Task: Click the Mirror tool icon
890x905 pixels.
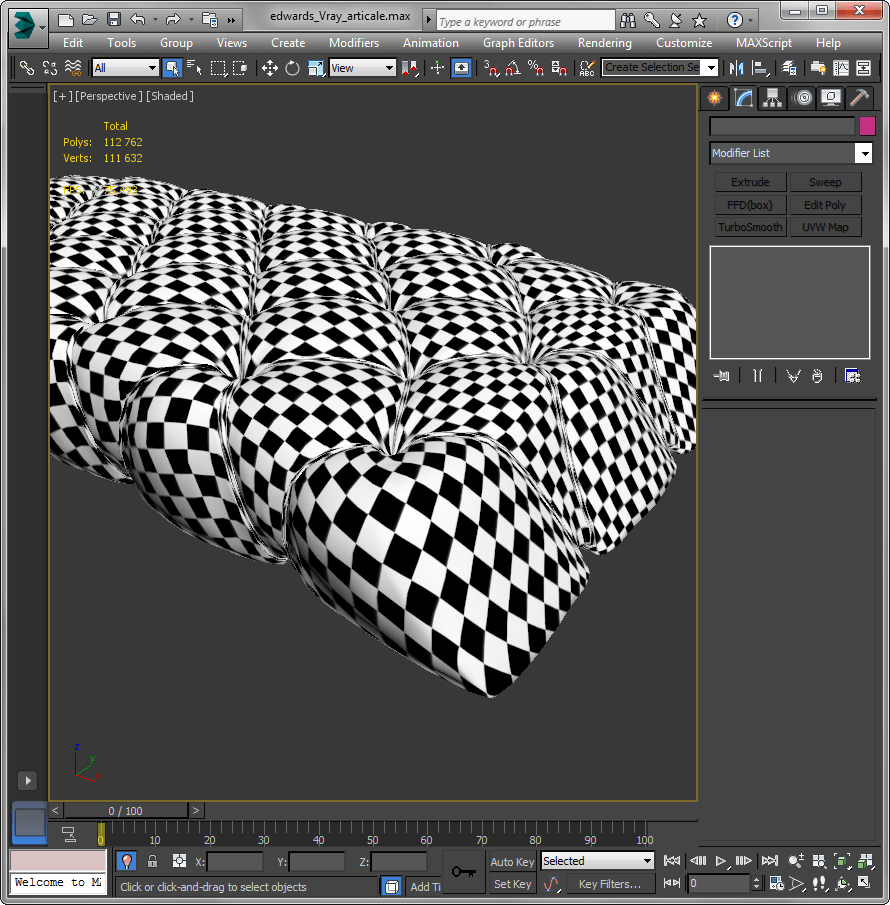Action: pyautogui.click(x=737, y=68)
